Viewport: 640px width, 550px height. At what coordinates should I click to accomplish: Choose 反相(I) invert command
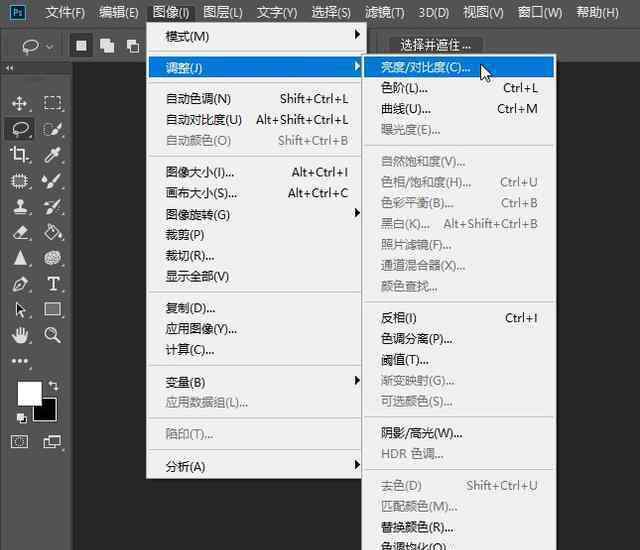[x=459, y=318]
